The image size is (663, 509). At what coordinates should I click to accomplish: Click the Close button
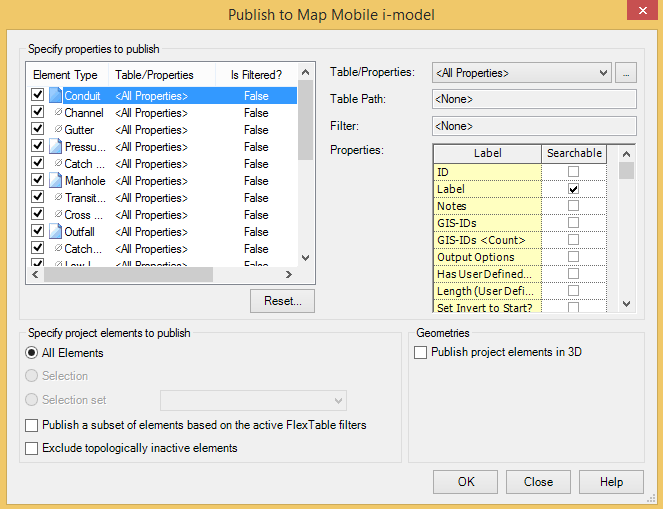tap(538, 482)
